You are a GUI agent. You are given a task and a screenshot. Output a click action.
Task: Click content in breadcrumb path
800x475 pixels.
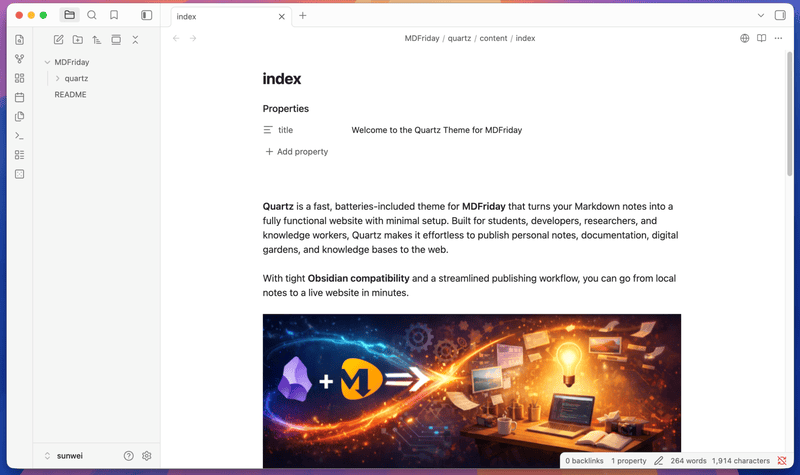click(x=493, y=38)
